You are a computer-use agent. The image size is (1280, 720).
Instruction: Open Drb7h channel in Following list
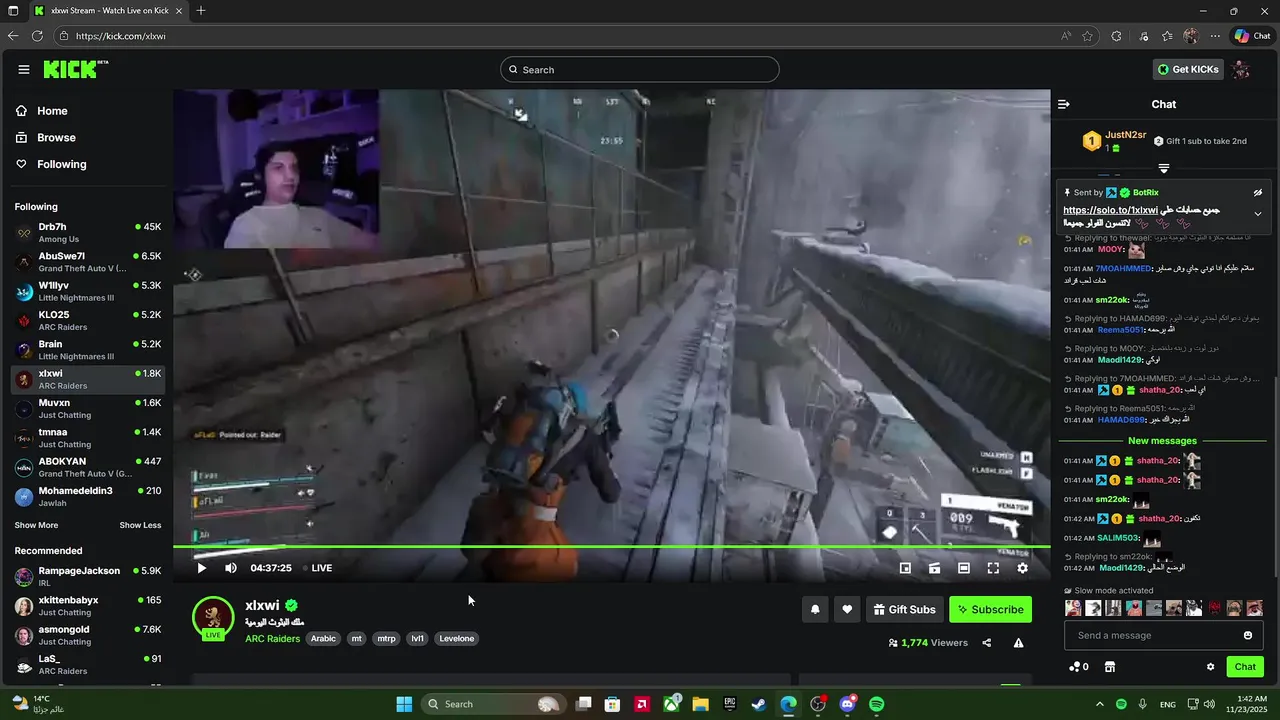click(x=88, y=232)
